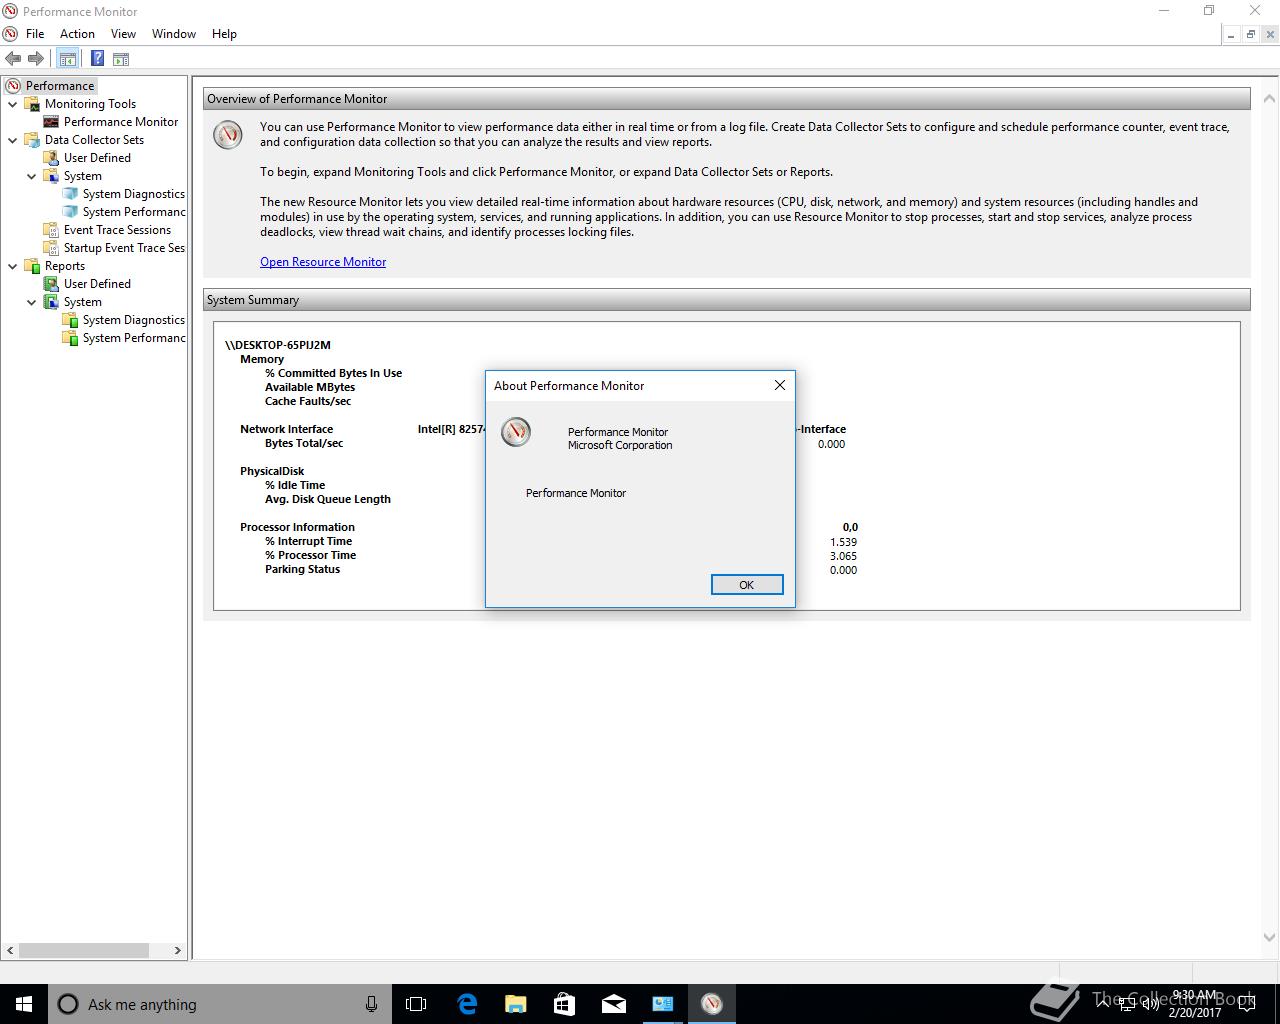This screenshot has height=1024, width=1280.
Task: Open the Mail app from the taskbar
Action: coord(613,1004)
